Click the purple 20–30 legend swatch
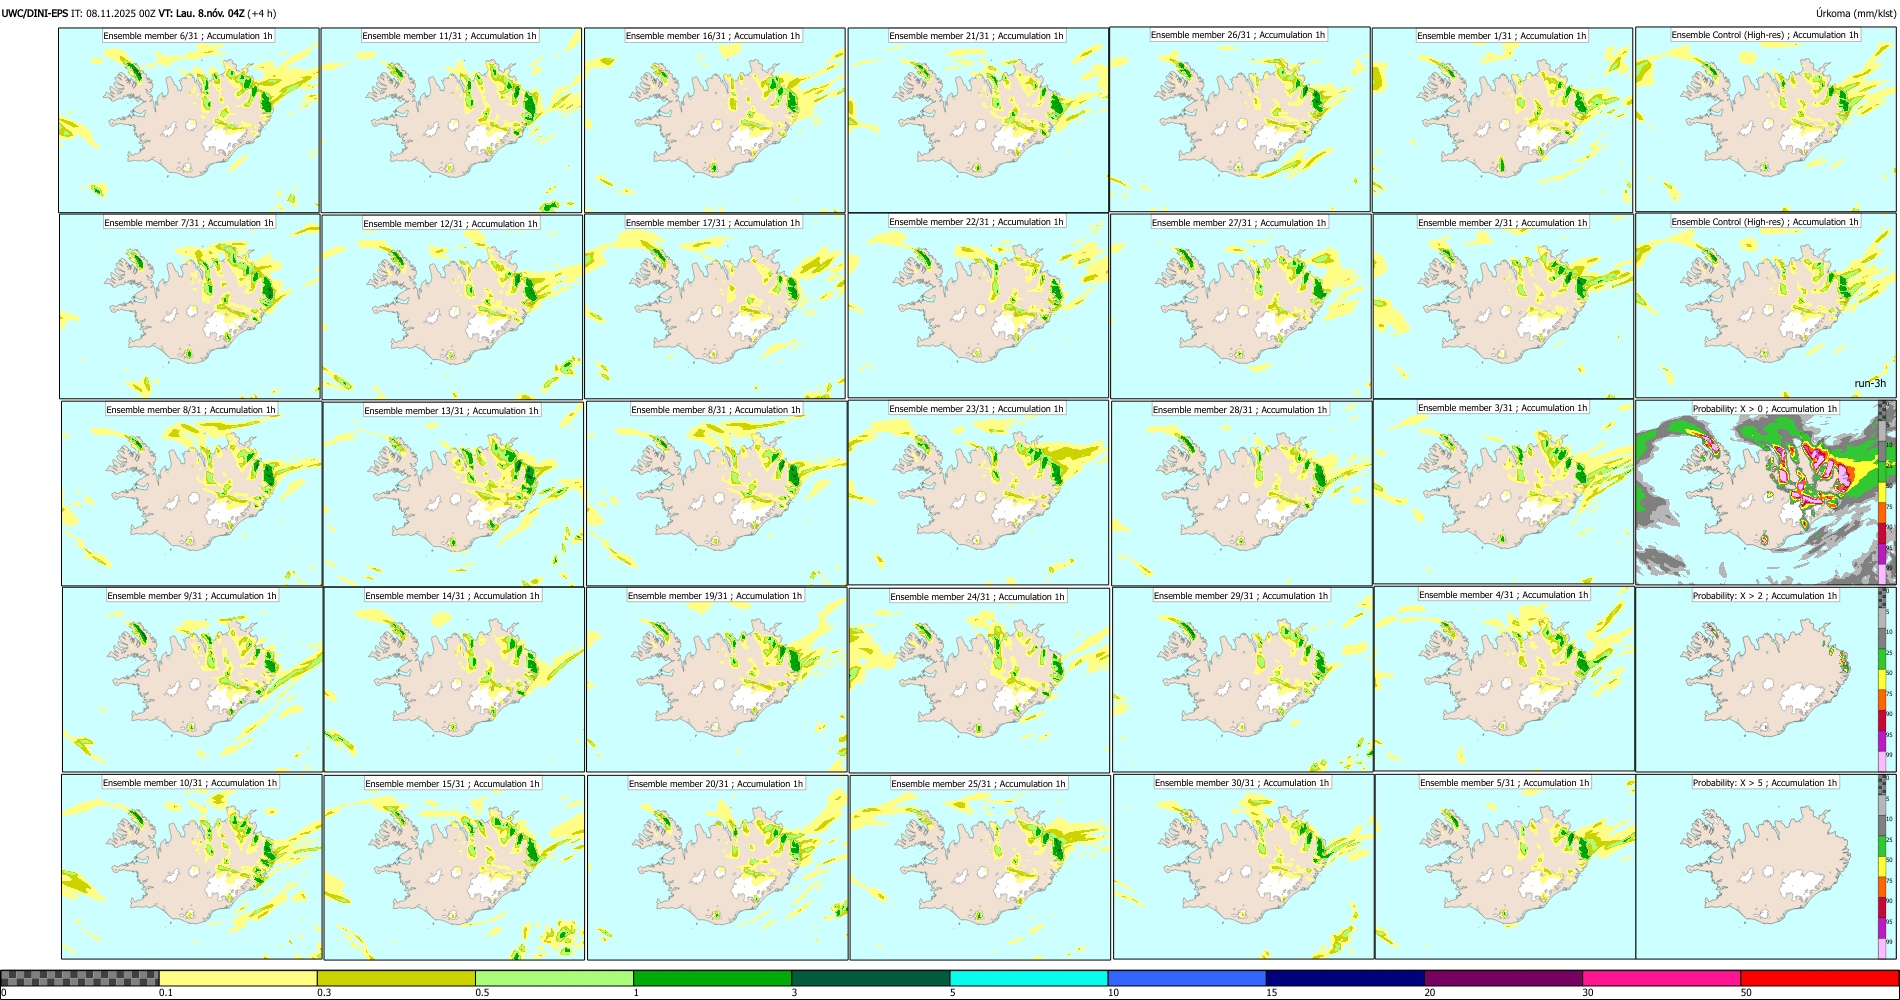1900x1000 pixels. pos(1503,978)
